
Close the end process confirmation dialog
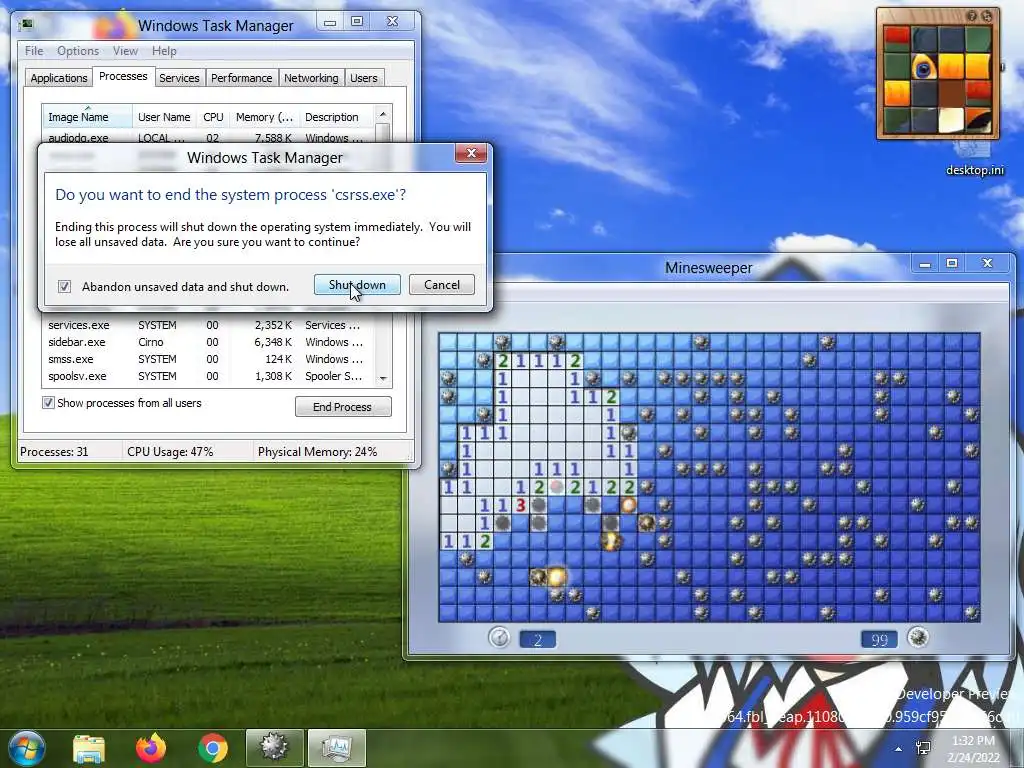[471, 153]
